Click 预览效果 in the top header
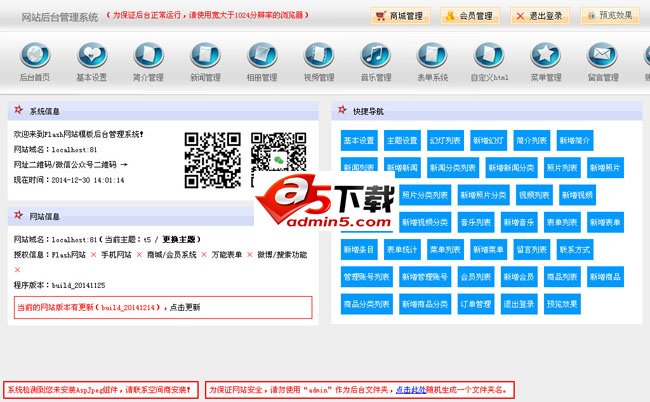This screenshot has width=650, height=402. (x=610, y=16)
